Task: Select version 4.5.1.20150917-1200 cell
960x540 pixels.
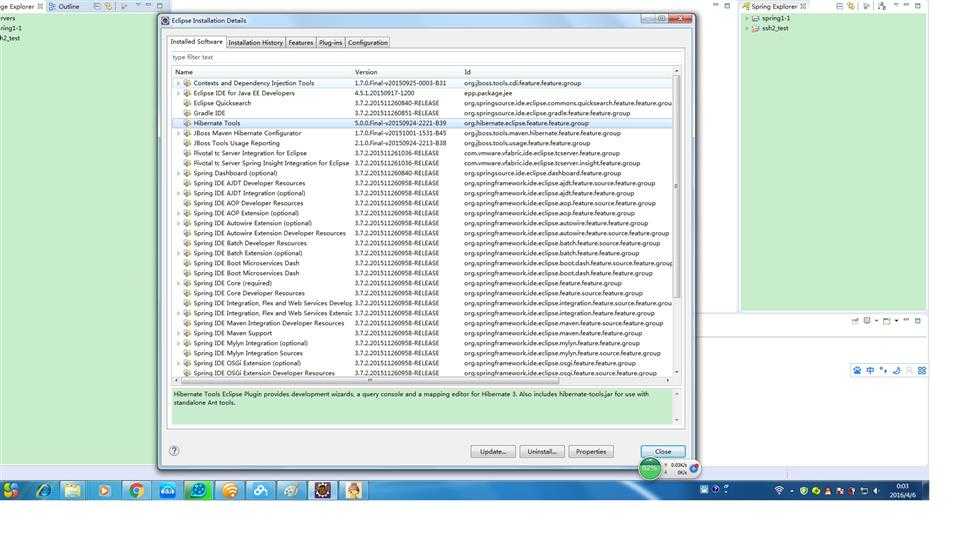Action: tap(384, 93)
